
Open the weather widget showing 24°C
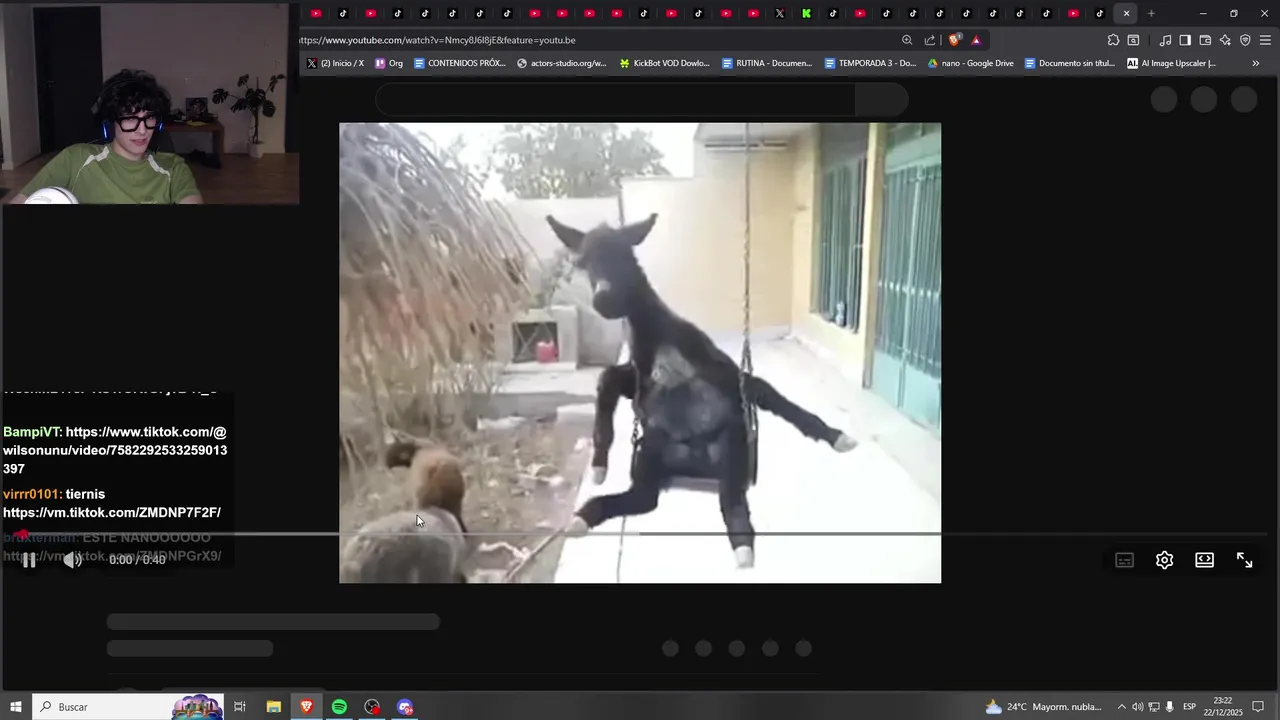[1044, 707]
